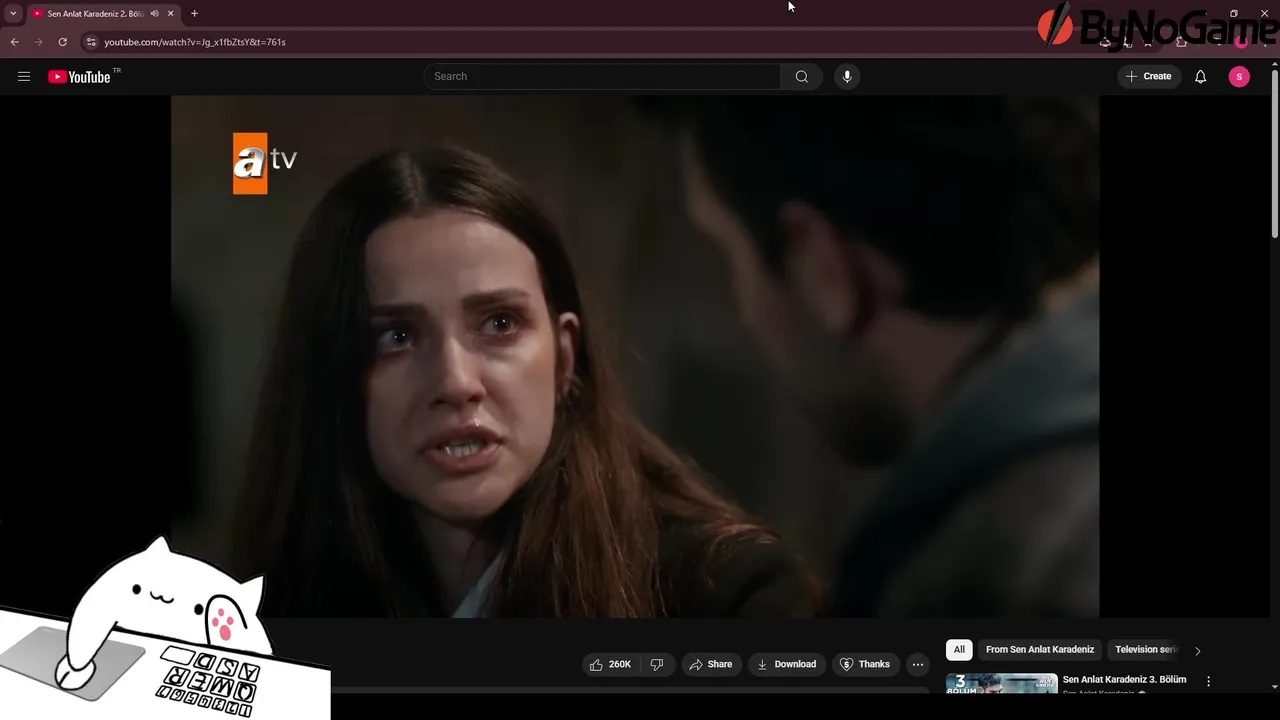Reload the current page
The height and width of the screenshot is (720, 1280).
[62, 42]
